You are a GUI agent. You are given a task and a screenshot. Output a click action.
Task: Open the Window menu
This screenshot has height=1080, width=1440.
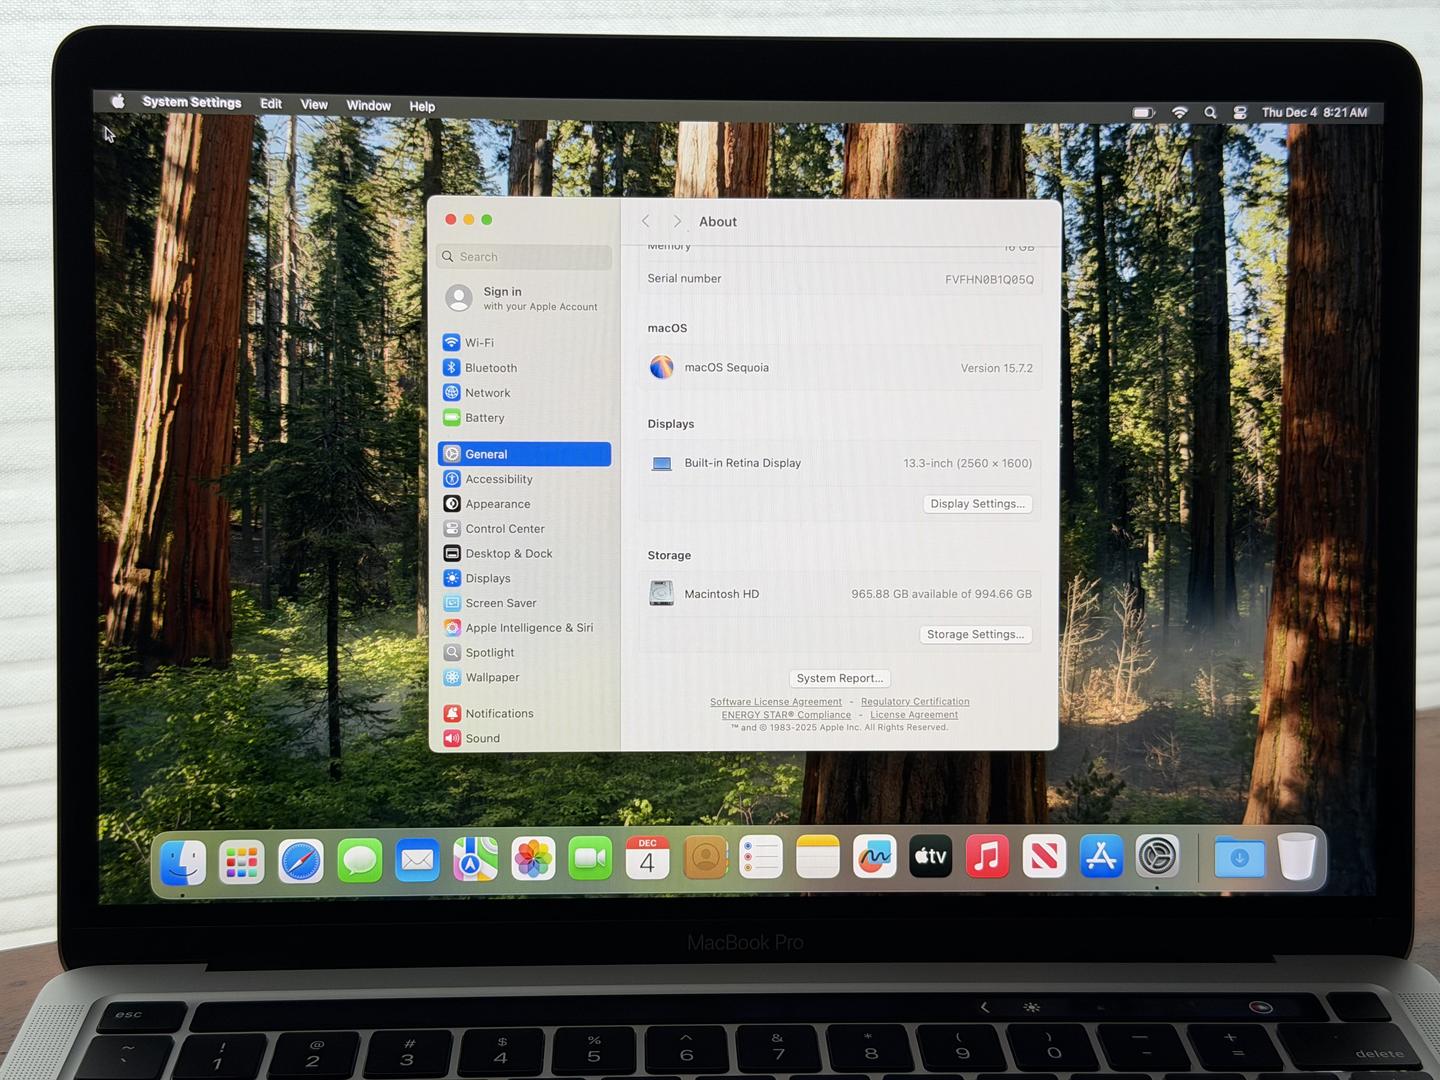(368, 105)
